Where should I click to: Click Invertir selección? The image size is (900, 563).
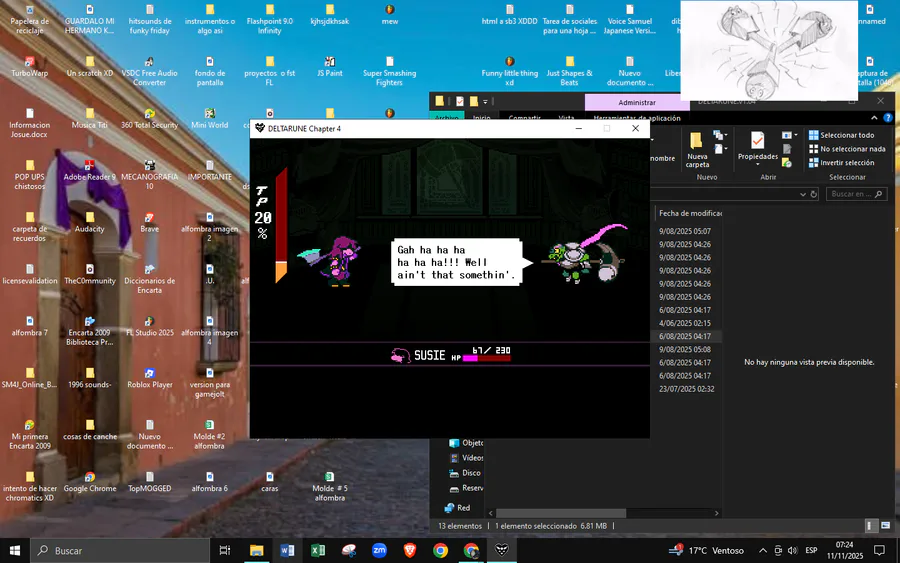click(x=841, y=162)
